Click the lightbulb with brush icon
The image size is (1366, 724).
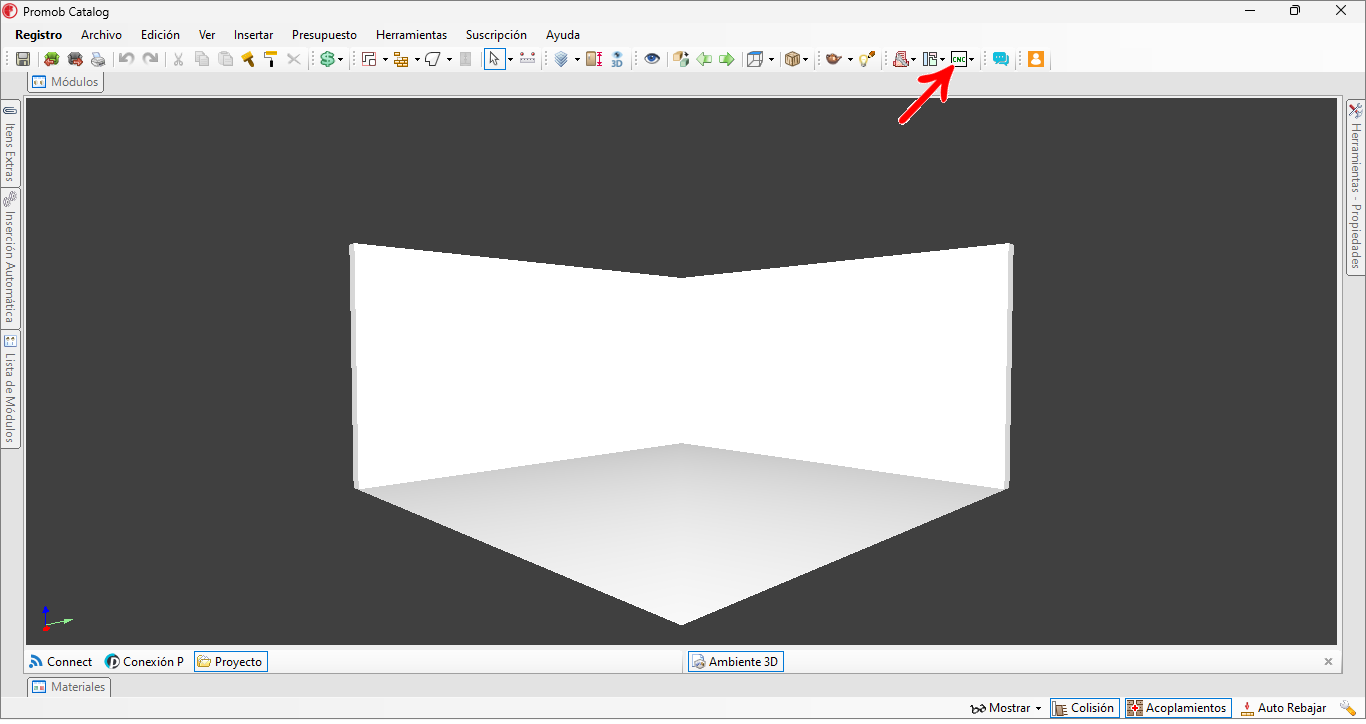tap(867, 59)
